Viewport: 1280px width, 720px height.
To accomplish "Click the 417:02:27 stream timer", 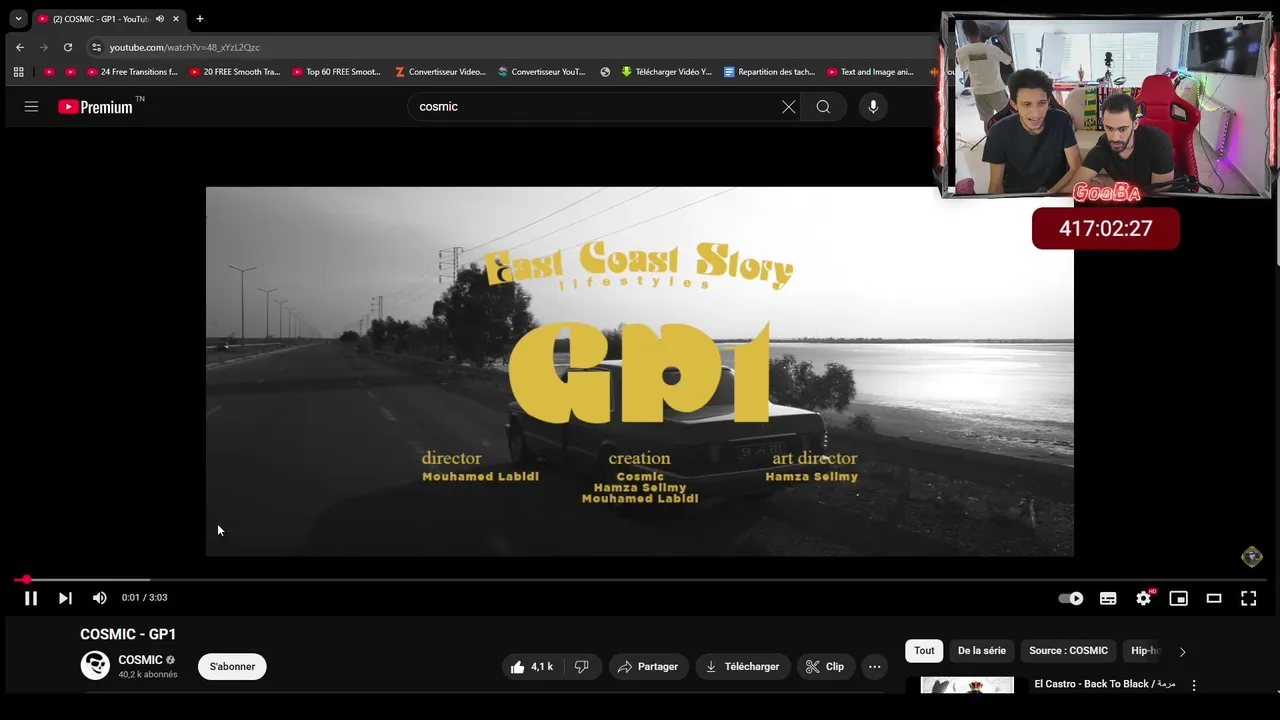I will (1106, 229).
